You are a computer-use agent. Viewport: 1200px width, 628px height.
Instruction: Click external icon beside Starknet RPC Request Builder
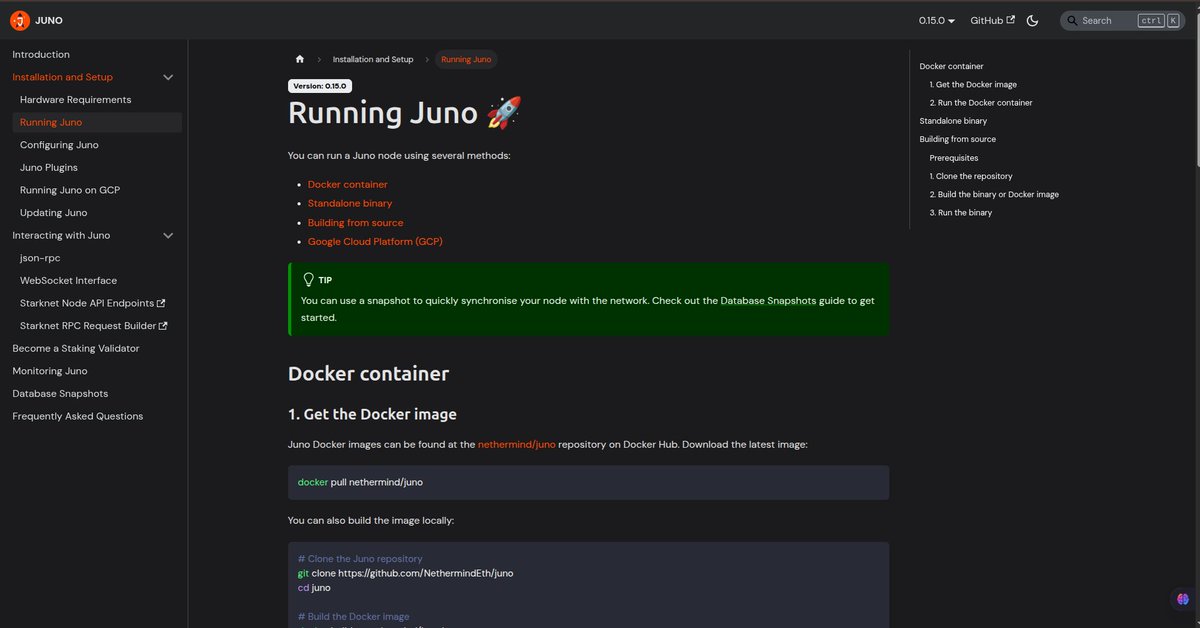pos(164,326)
